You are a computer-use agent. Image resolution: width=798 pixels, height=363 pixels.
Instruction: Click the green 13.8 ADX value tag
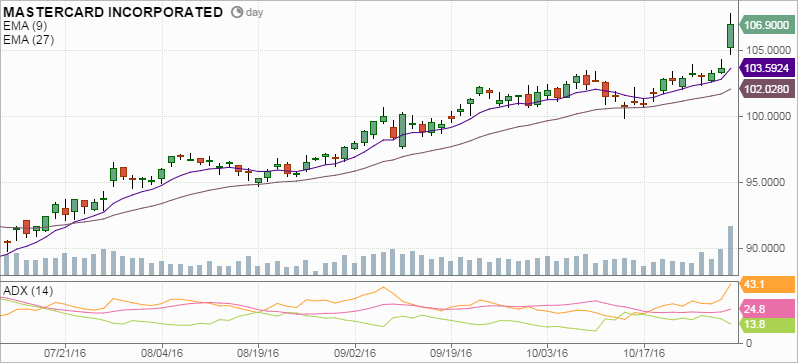[x=766, y=325]
